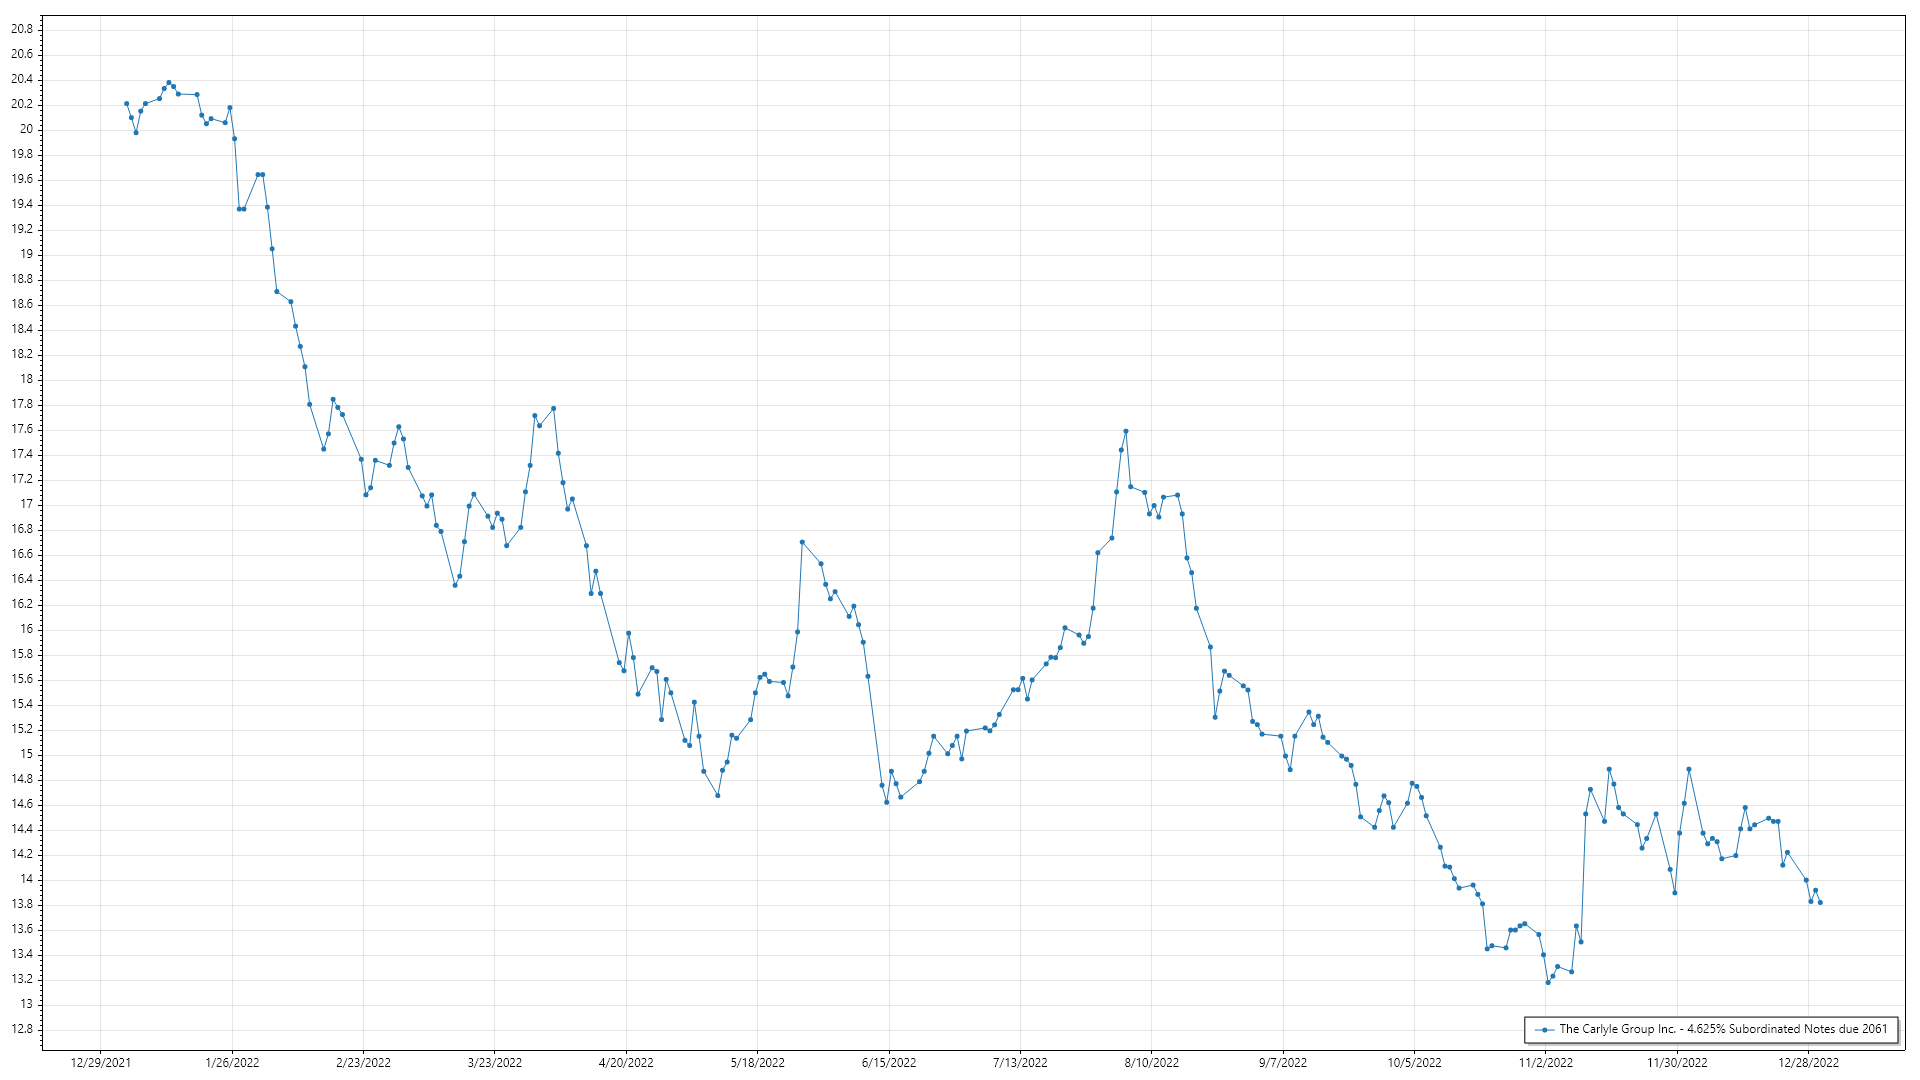Image resolution: width=1920 pixels, height=1080 pixels.
Task: Click the Carlyle Group Subordinated Notes legend label
Action: pyautogui.click(x=1723, y=1029)
